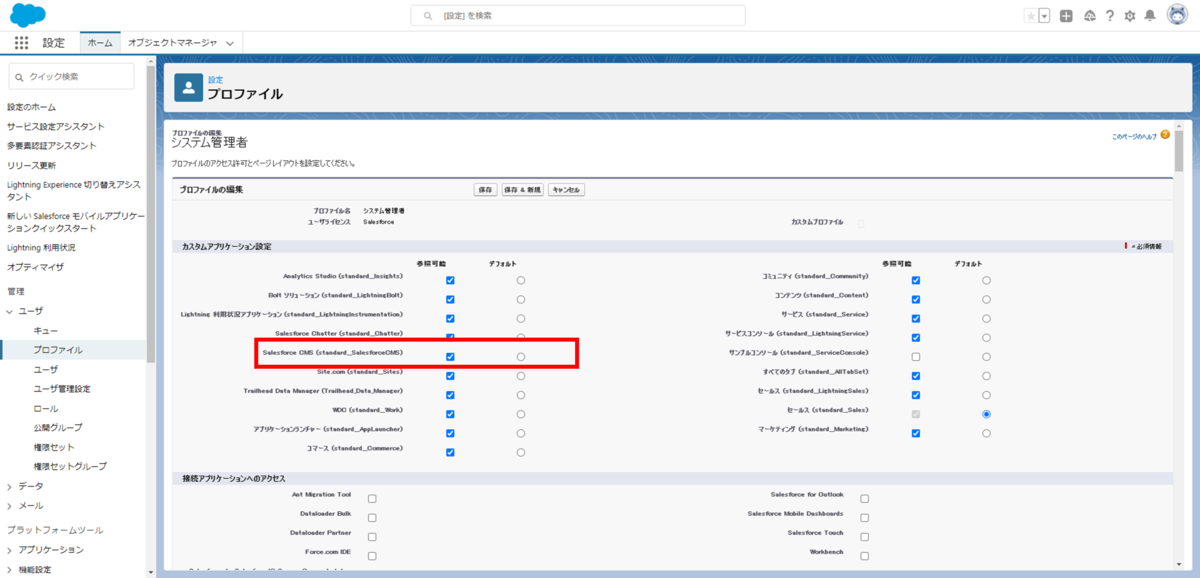This screenshot has height=578, width=1200.
Task: Switch to the オブジェクトマネージャ tab
Action: 172,43
